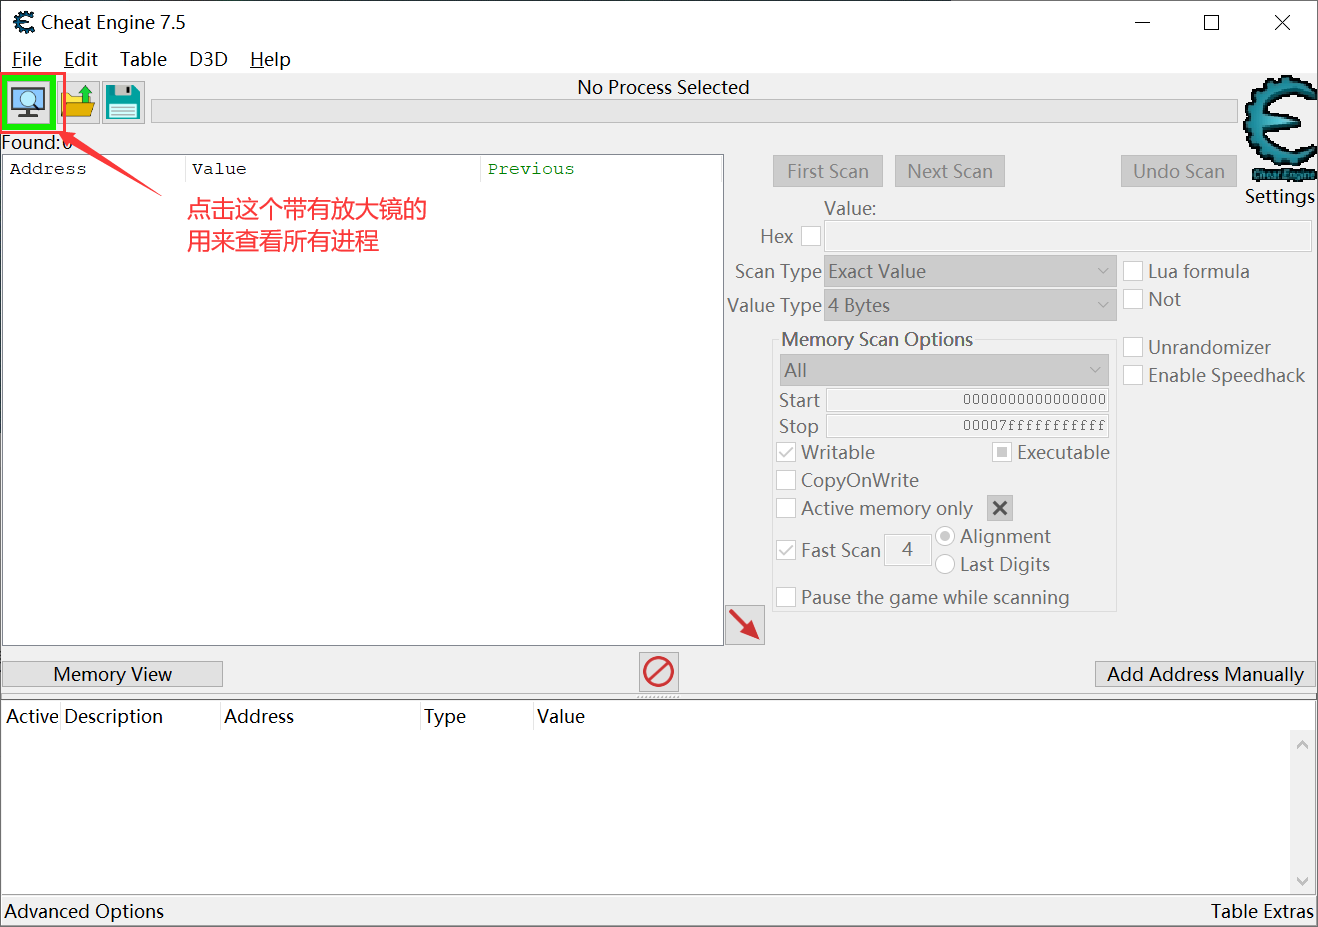Open the File menu
The width and height of the screenshot is (1318, 927).
tap(27, 59)
